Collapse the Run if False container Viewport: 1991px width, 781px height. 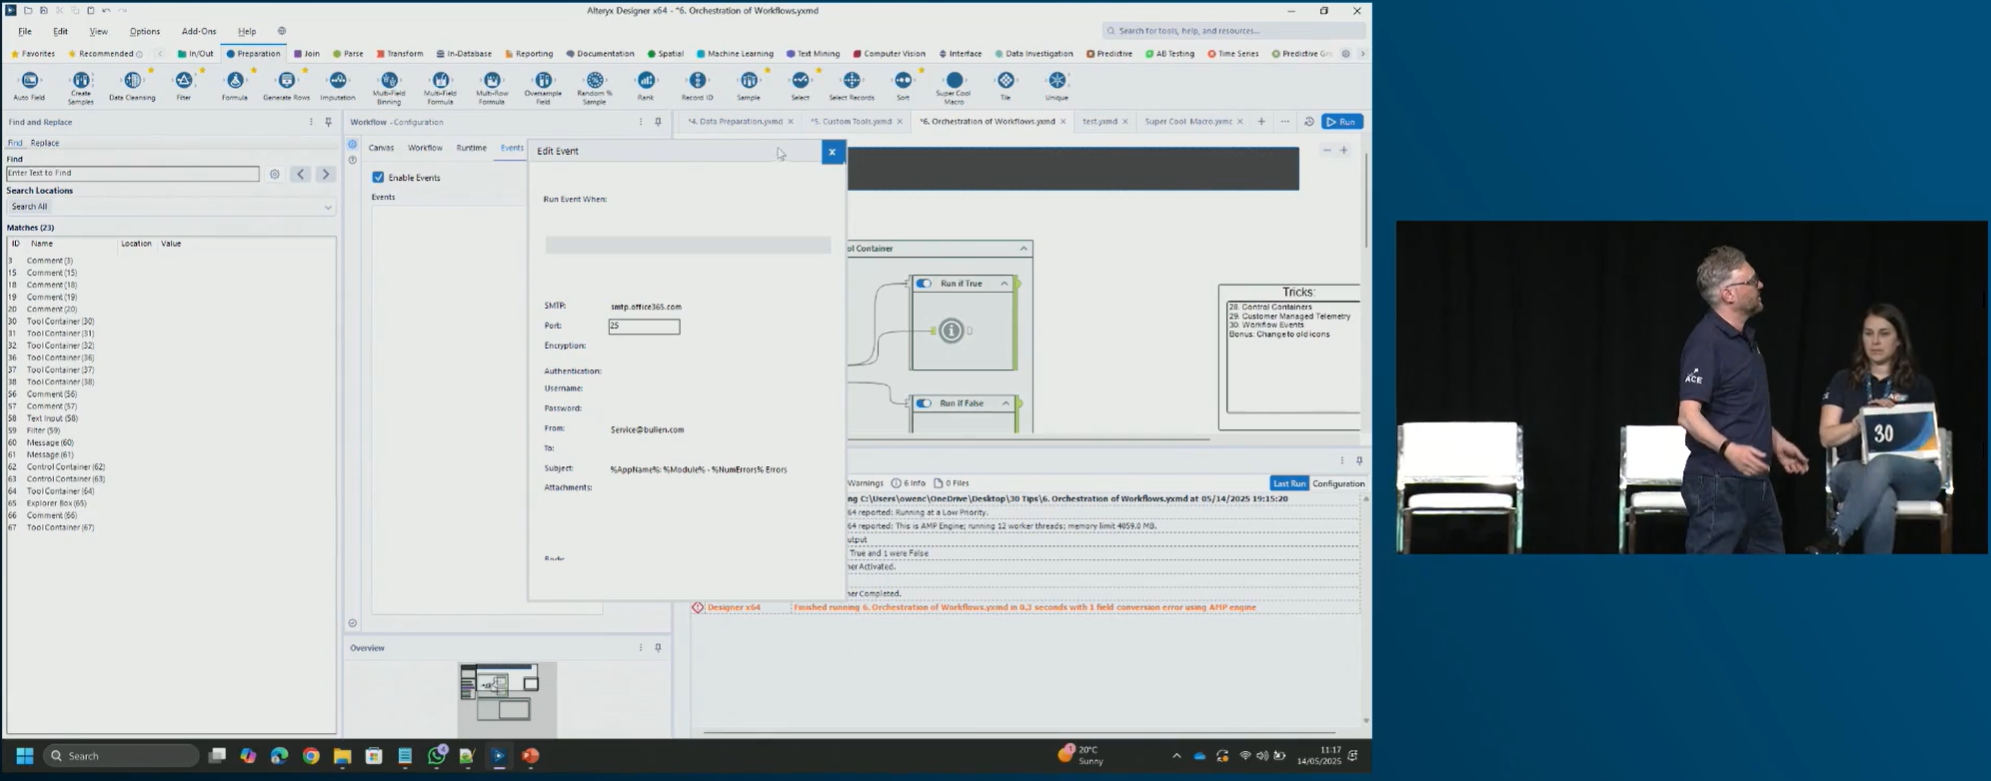[x=1005, y=404]
